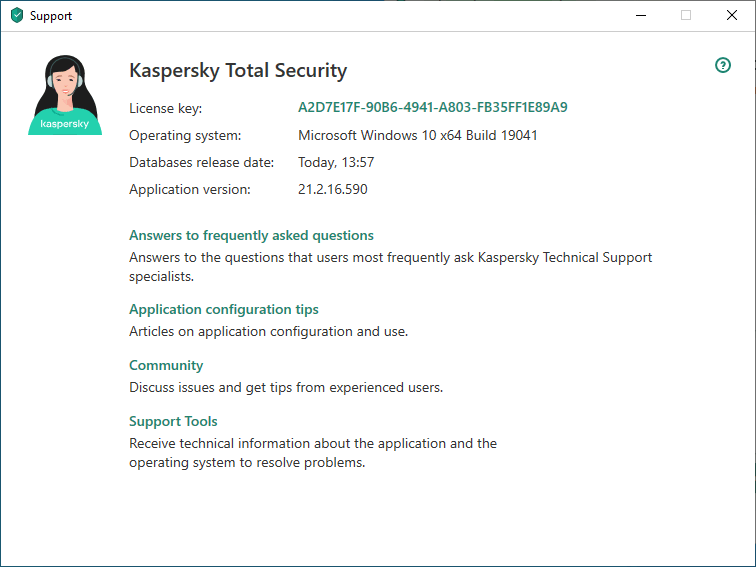Click the Kaspersky shield icon in title bar
756x567 pixels.
coord(16,16)
